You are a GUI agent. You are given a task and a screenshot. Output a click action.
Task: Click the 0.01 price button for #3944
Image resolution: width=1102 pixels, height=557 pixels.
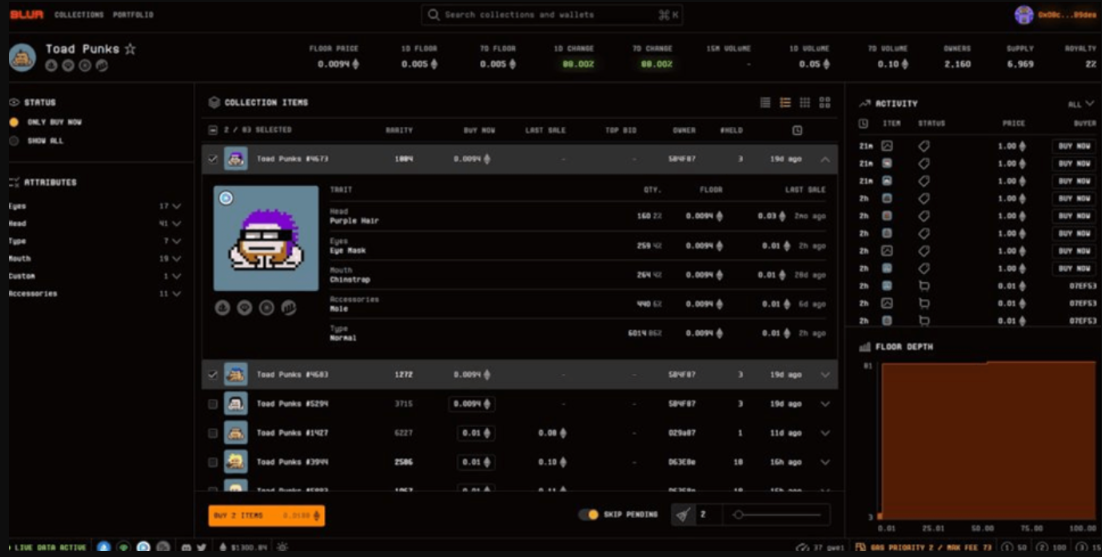[x=476, y=462]
